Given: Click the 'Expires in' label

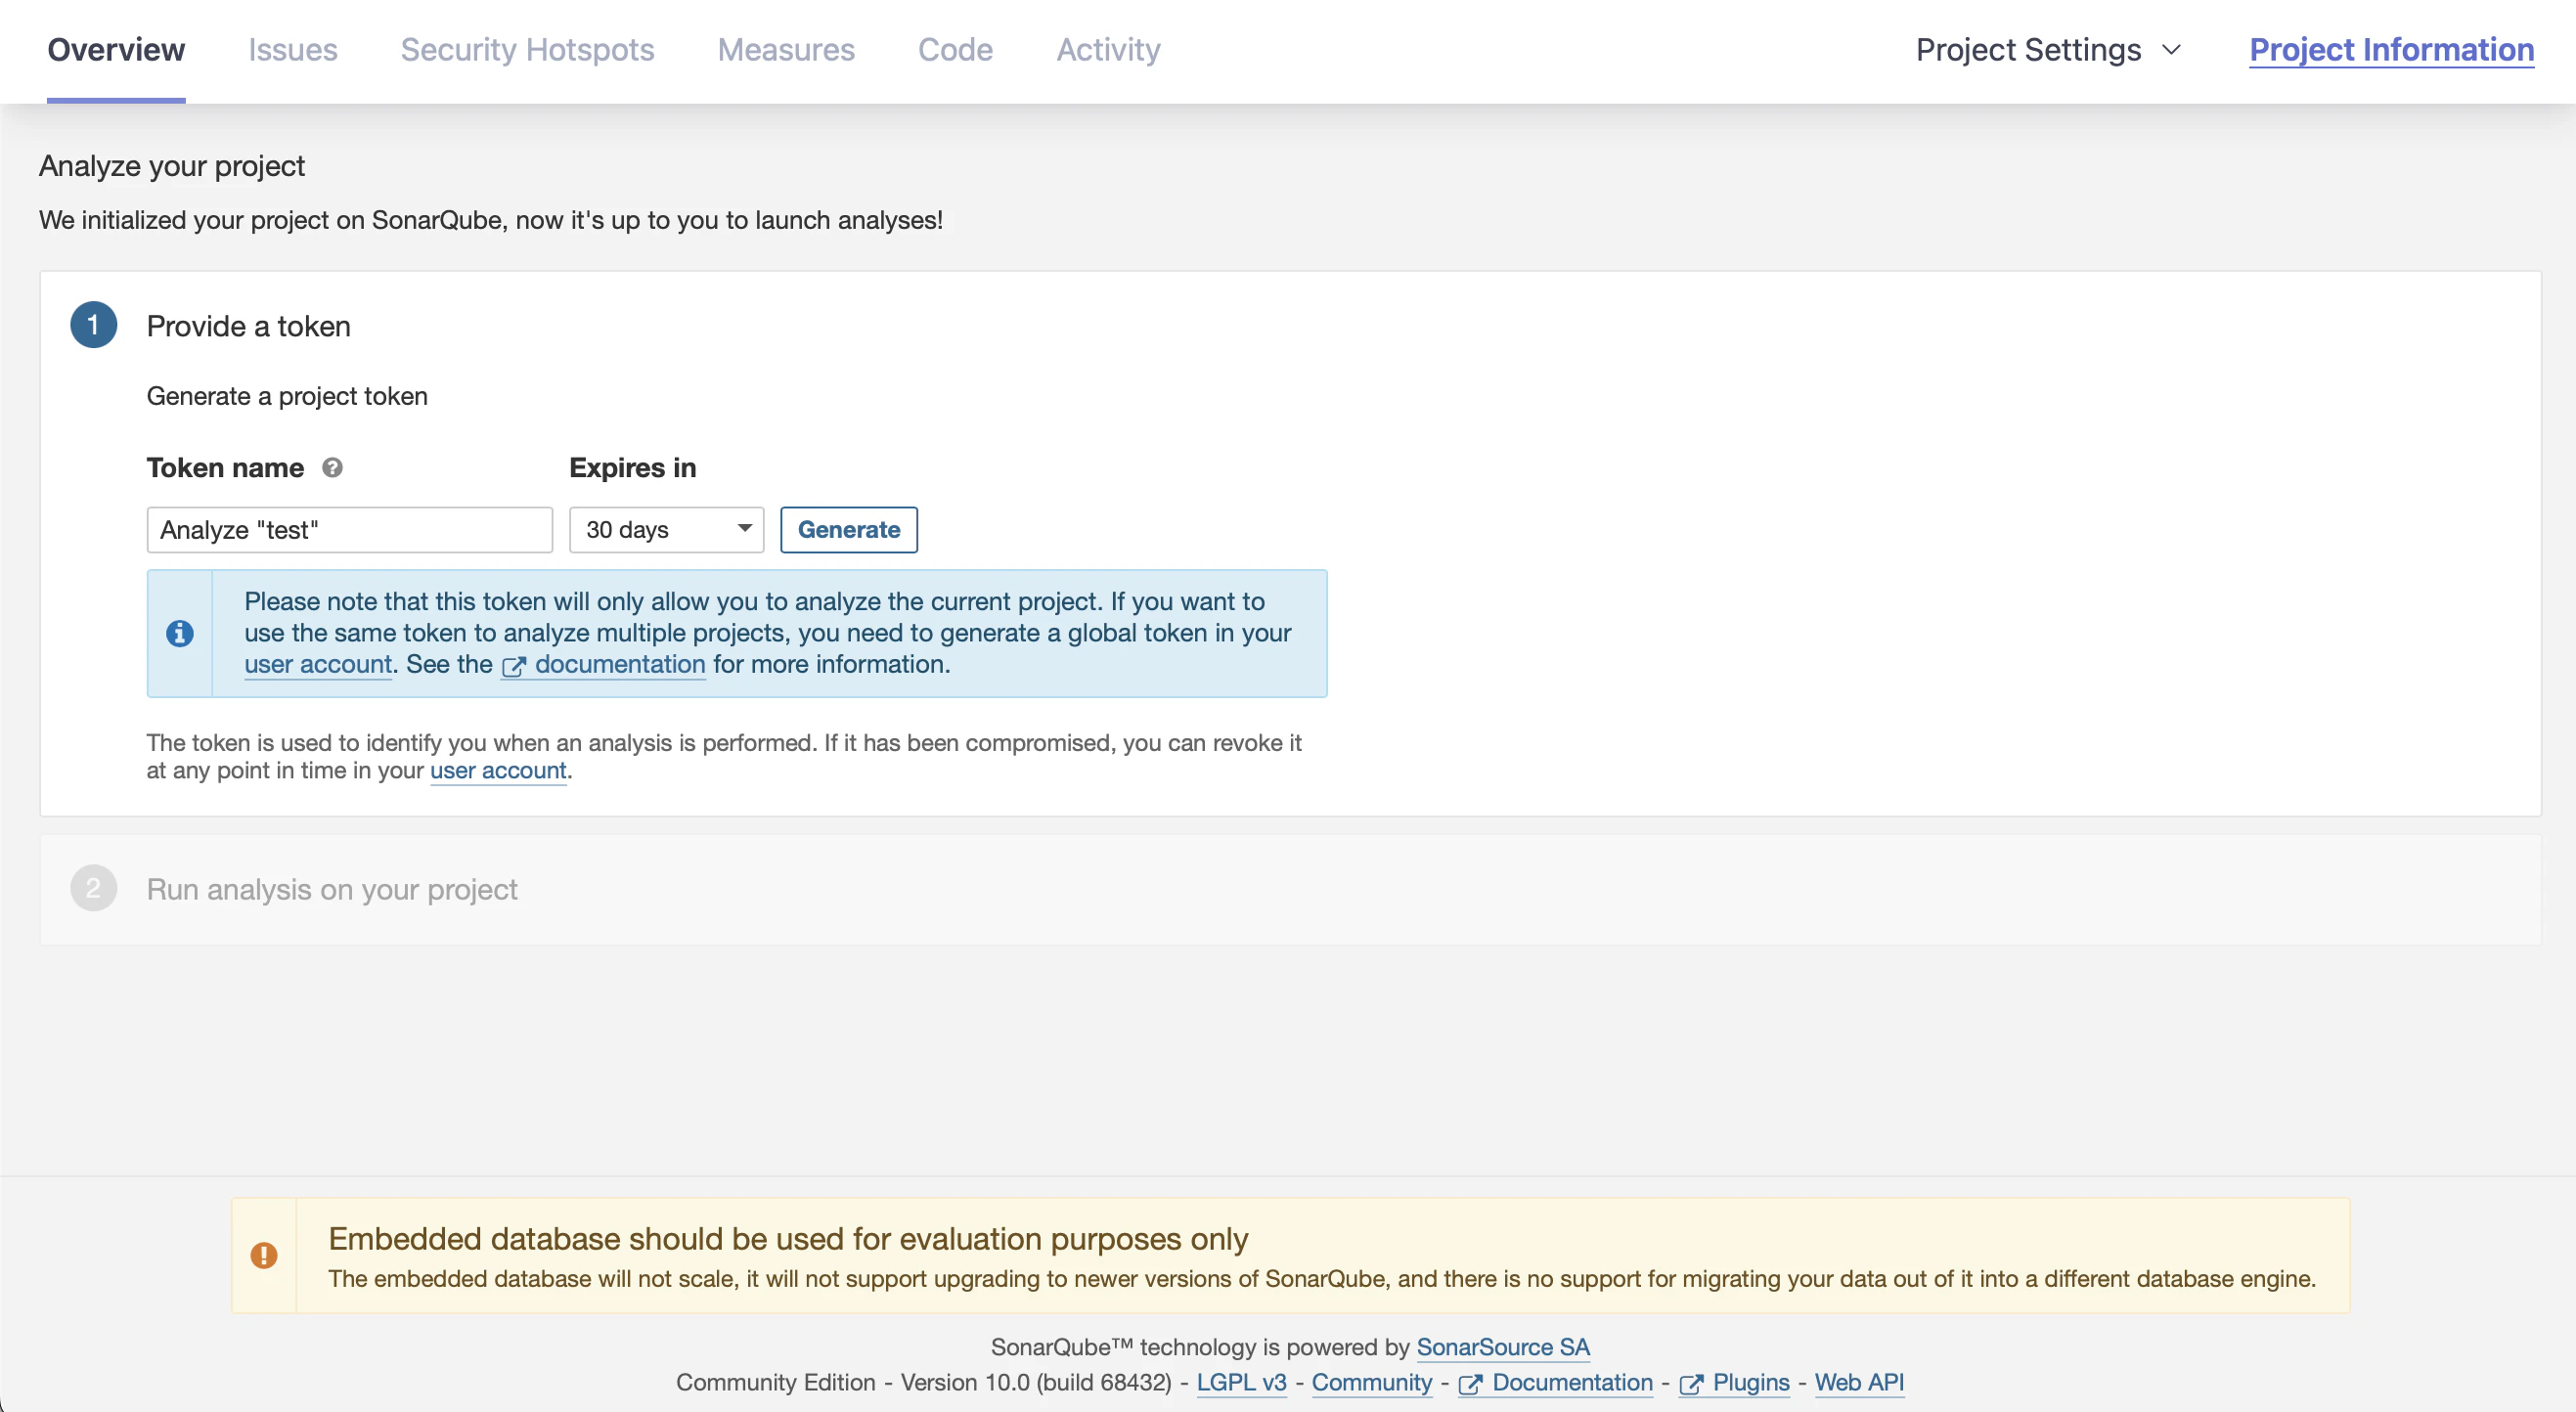Looking at the screenshot, I should [633, 468].
